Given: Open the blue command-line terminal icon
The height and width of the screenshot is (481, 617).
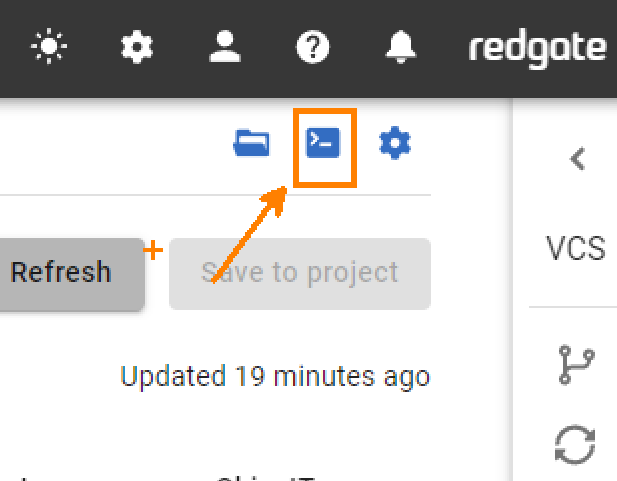Looking at the screenshot, I should tap(323, 144).
